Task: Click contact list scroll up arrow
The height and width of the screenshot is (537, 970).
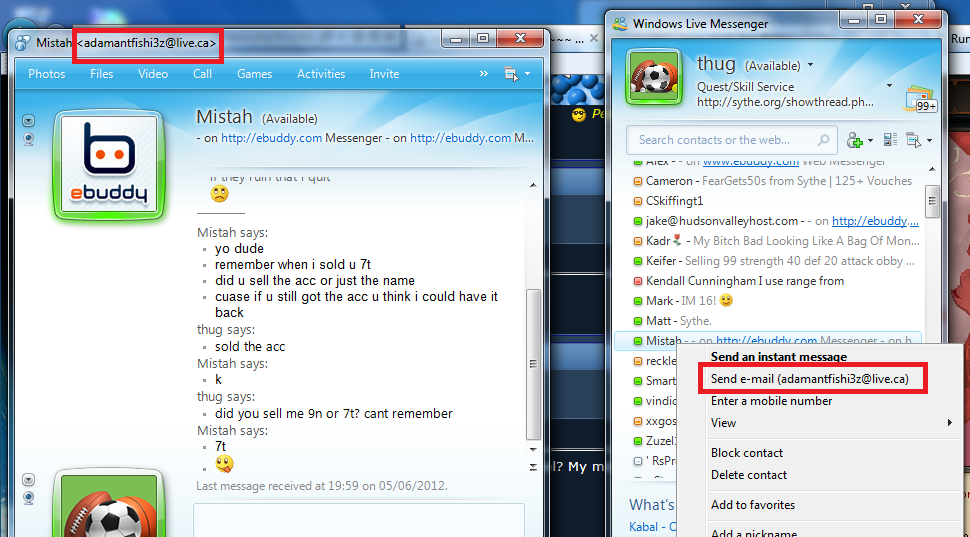Action: [x=932, y=170]
